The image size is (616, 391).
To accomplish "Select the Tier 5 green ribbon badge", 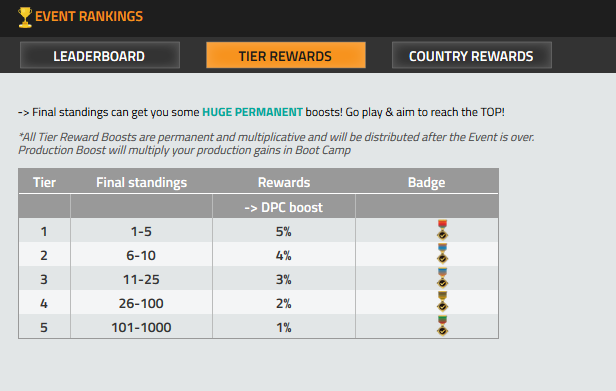I will pyautogui.click(x=442, y=325).
